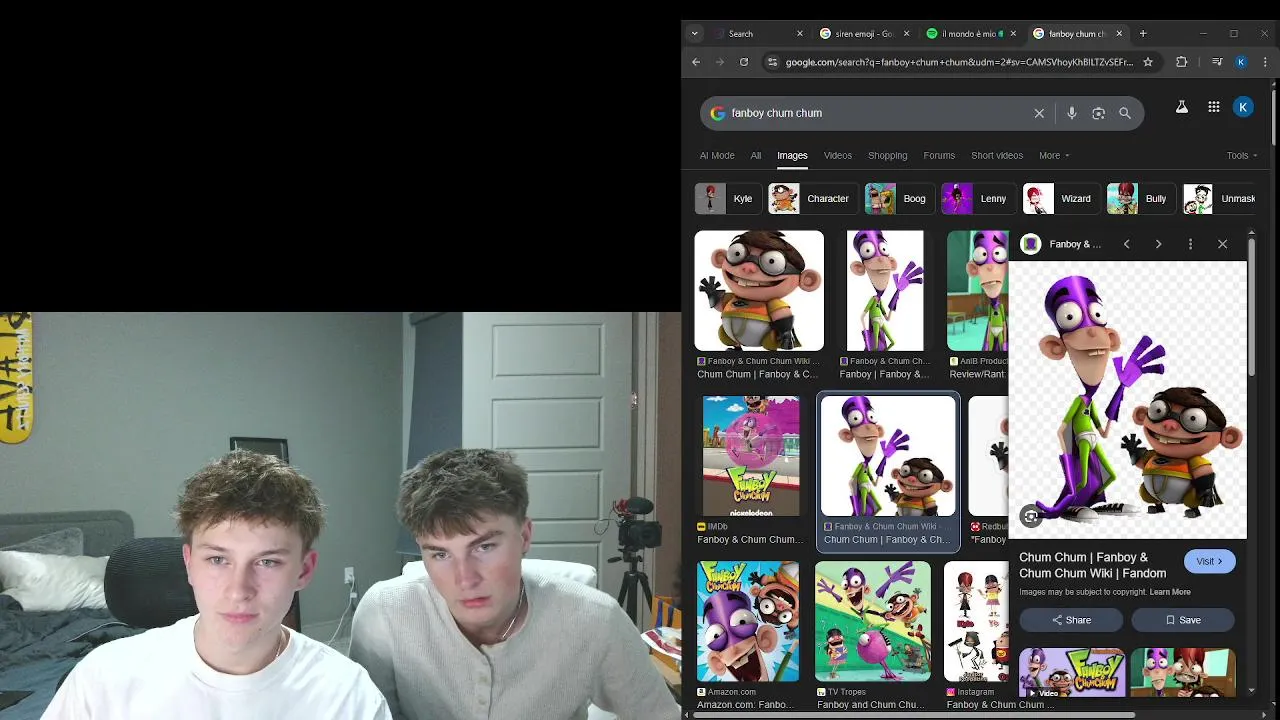Viewport: 1280px width, 720px height.
Task: Switch to Short videos results
Action: [997, 156]
